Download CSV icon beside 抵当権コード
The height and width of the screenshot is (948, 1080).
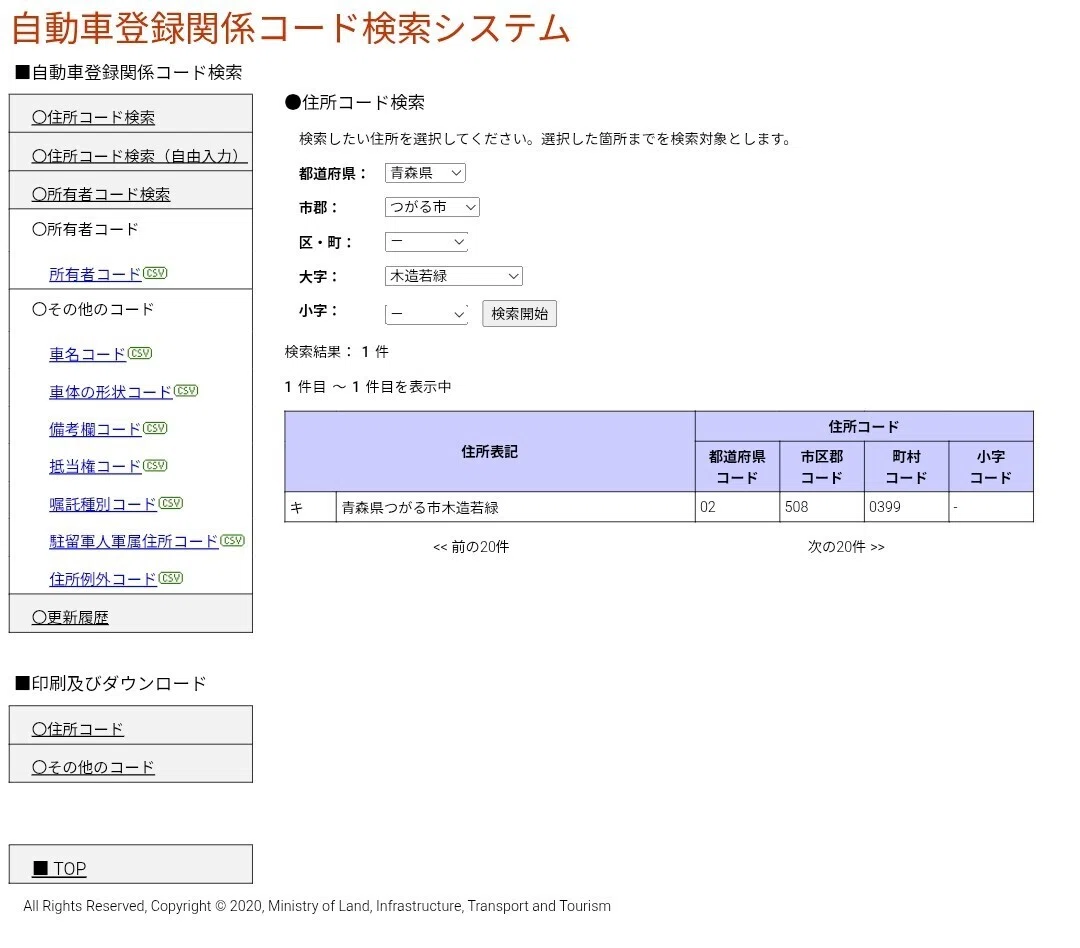(155, 465)
